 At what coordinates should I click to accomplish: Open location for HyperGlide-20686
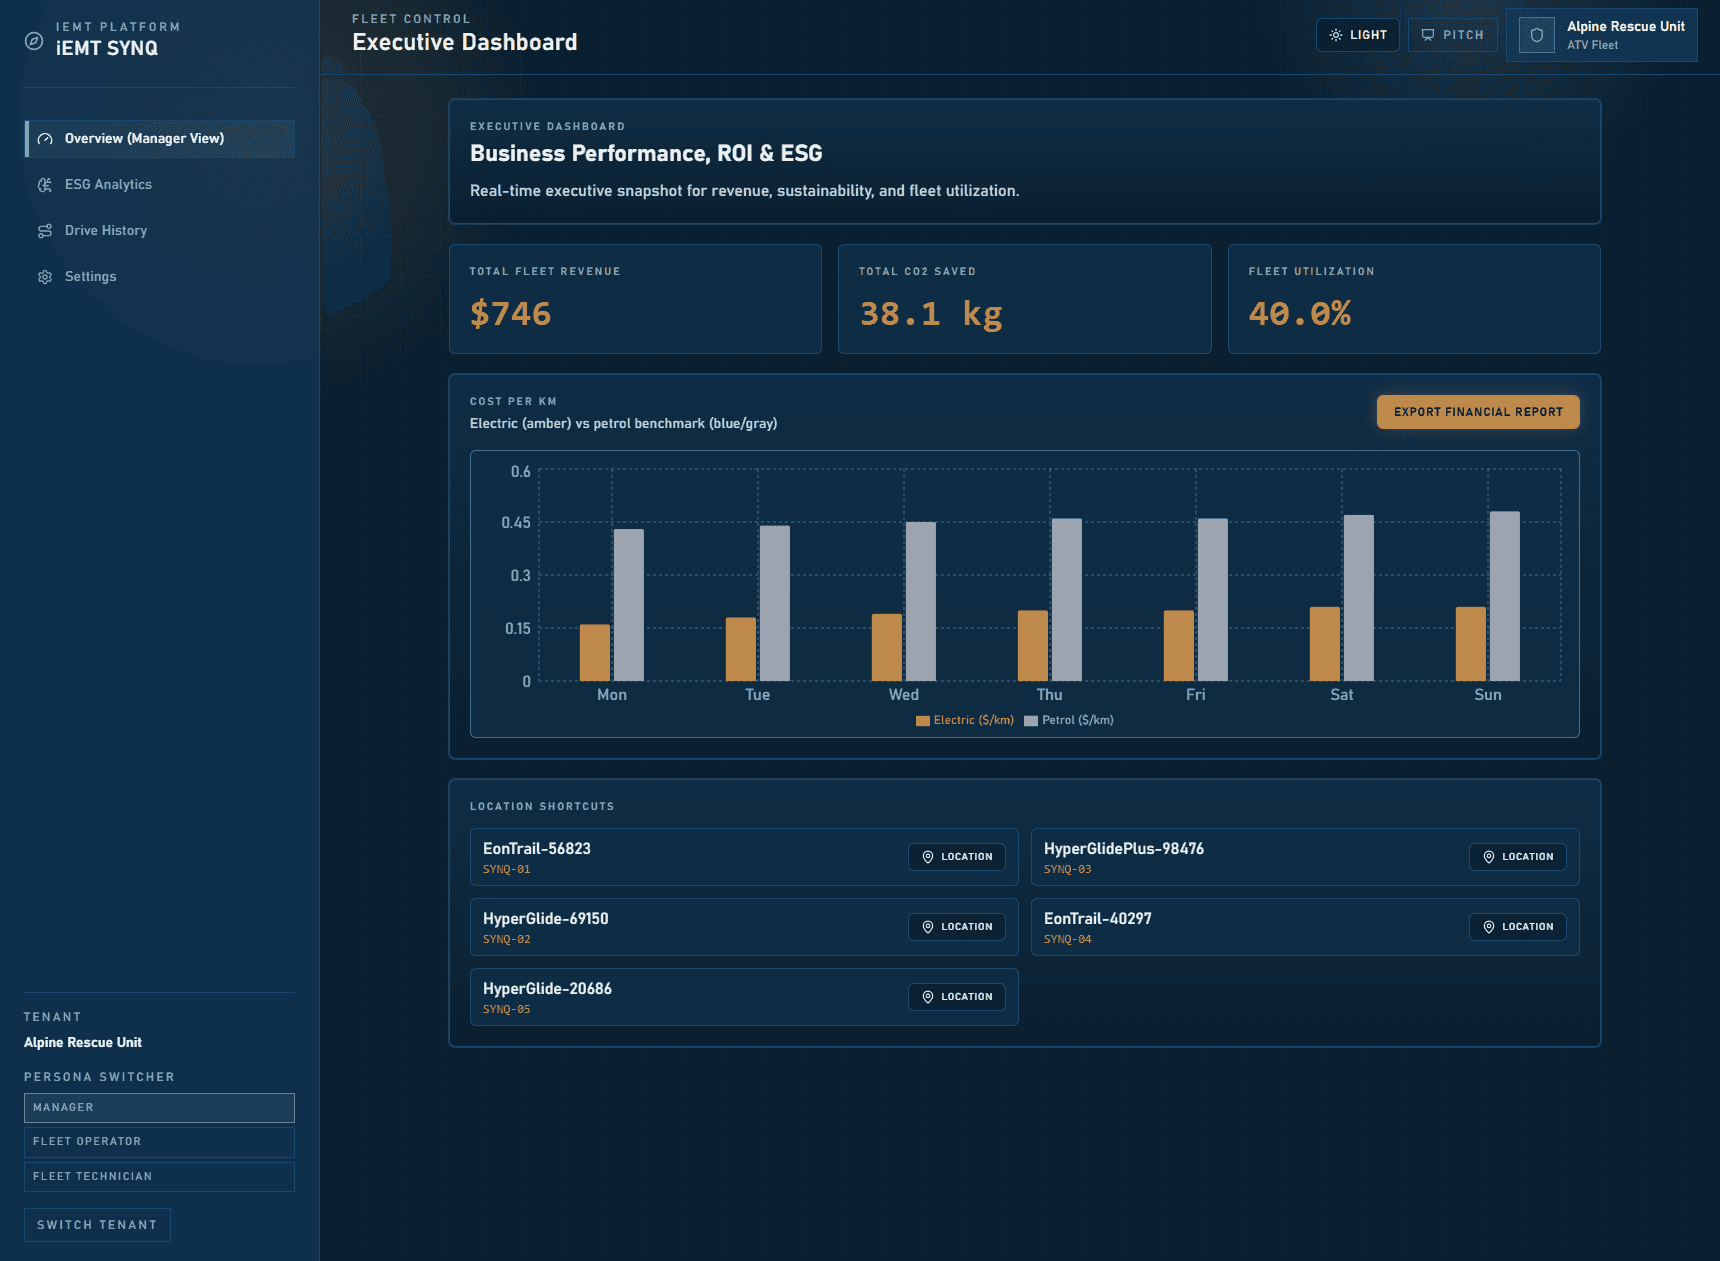point(956,997)
